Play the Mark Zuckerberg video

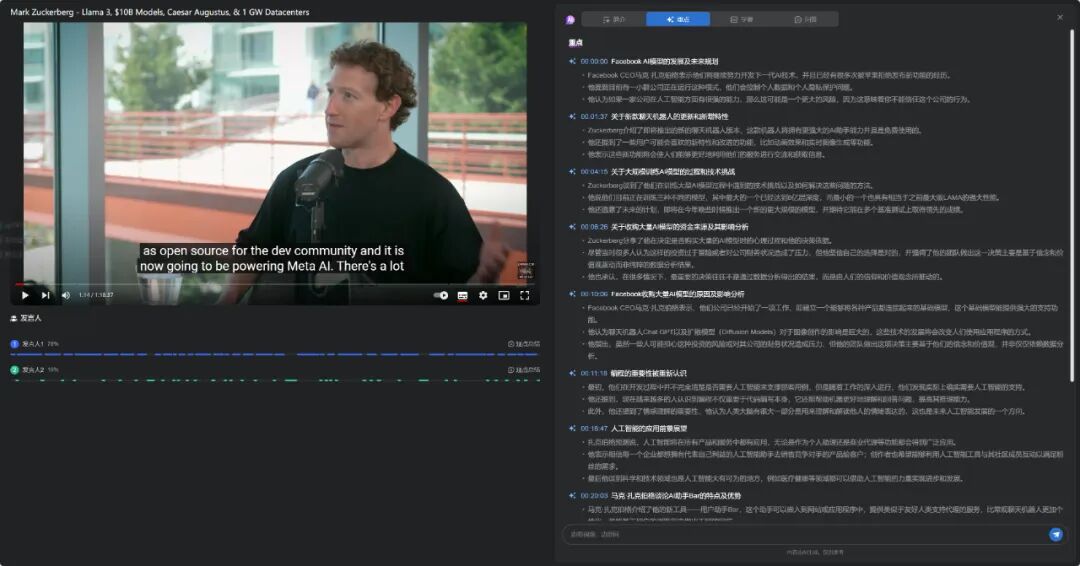(x=25, y=295)
